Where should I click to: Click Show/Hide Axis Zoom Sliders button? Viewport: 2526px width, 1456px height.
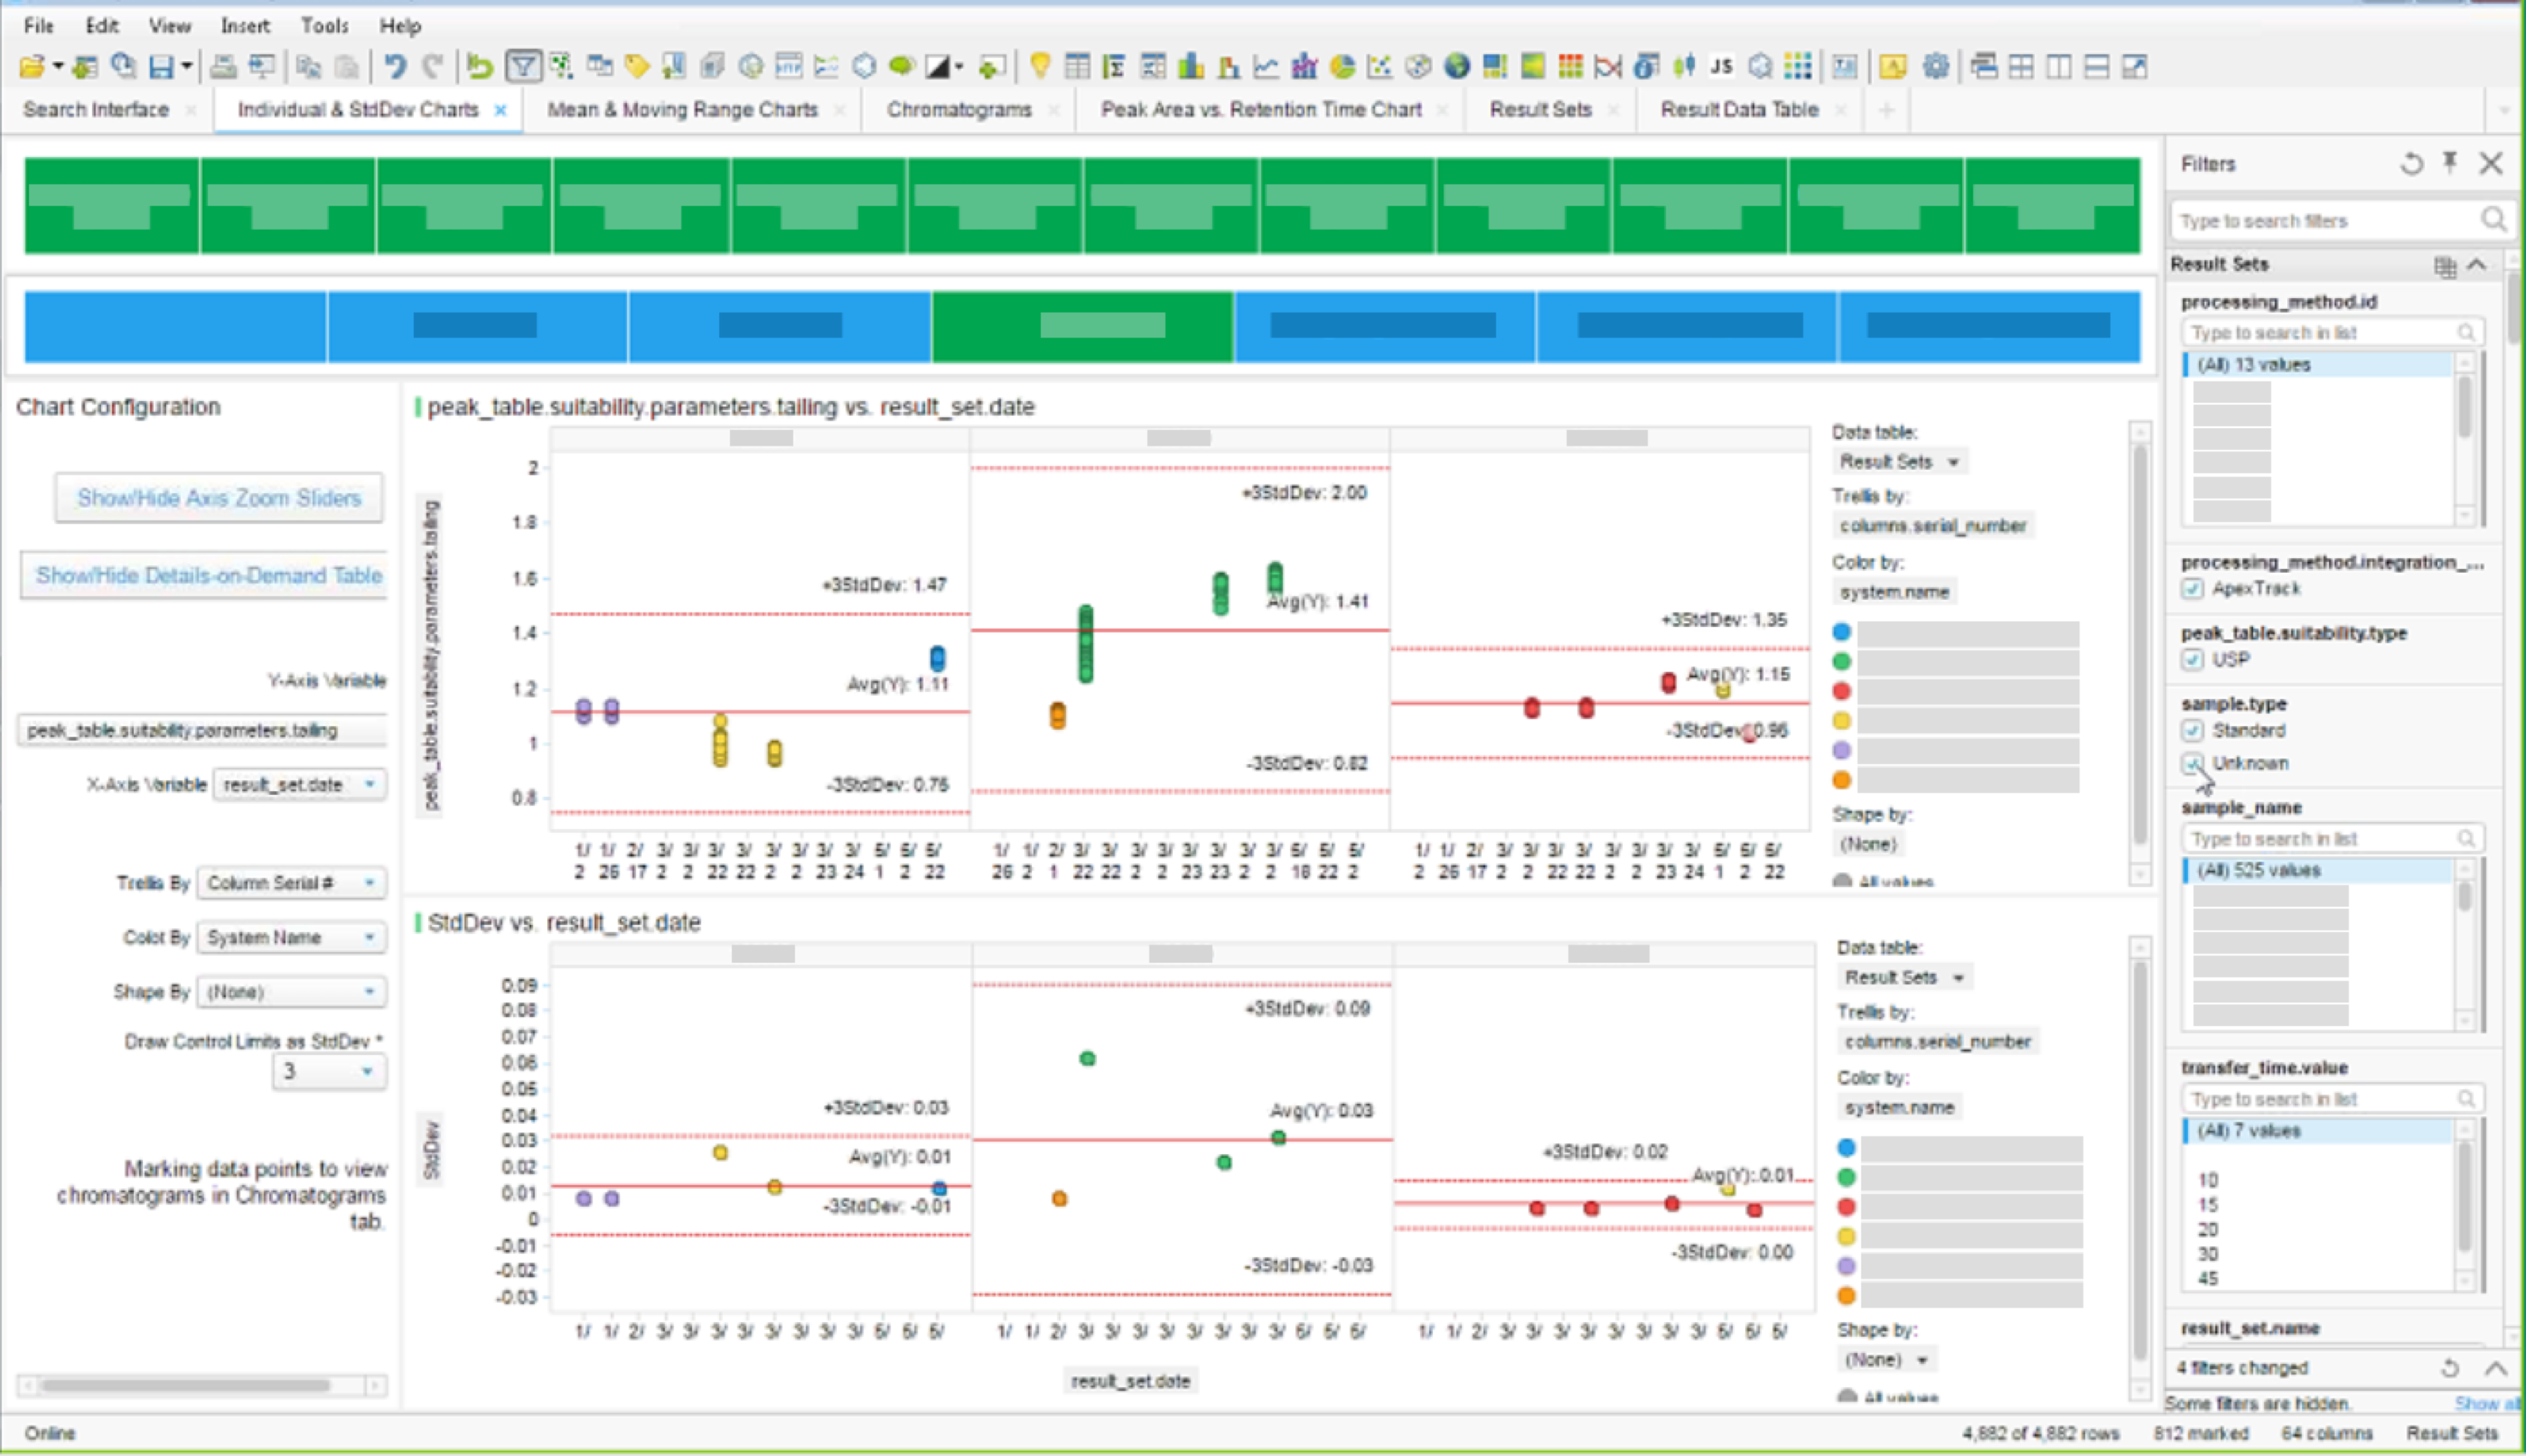(x=219, y=498)
